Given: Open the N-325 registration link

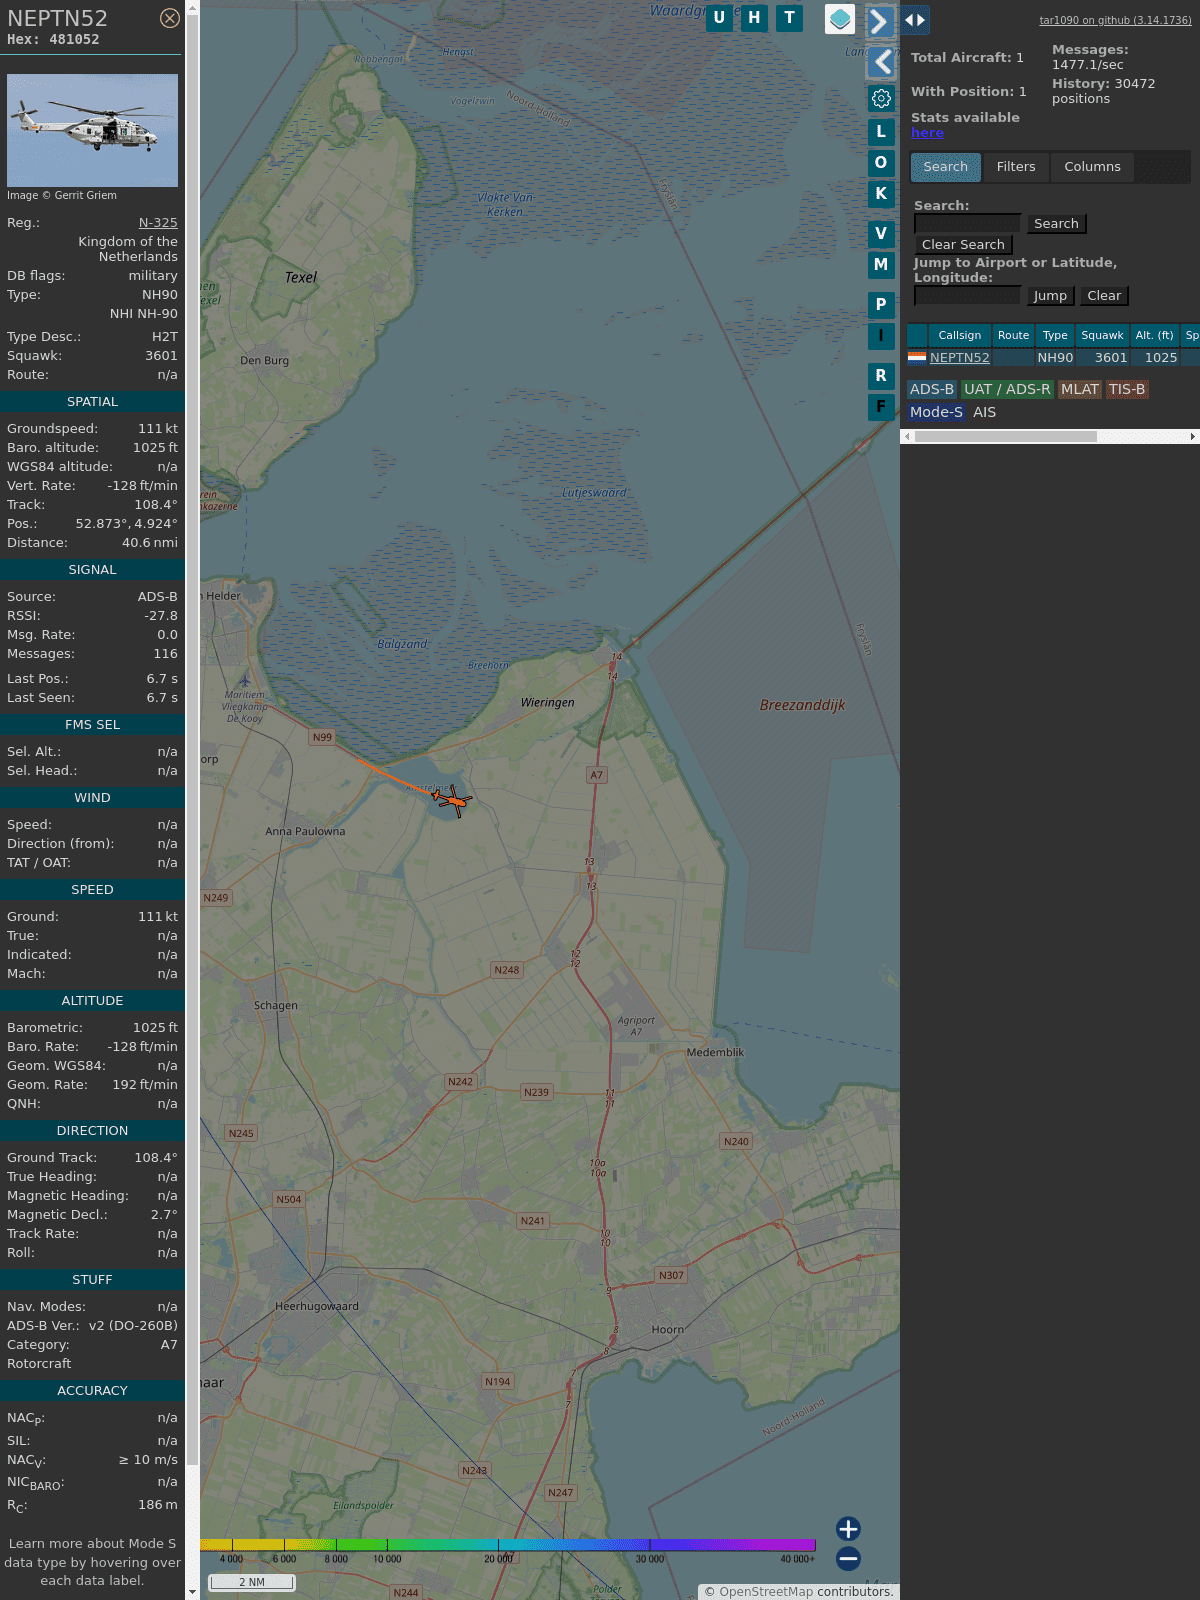Looking at the screenshot, I should [158, 223].
